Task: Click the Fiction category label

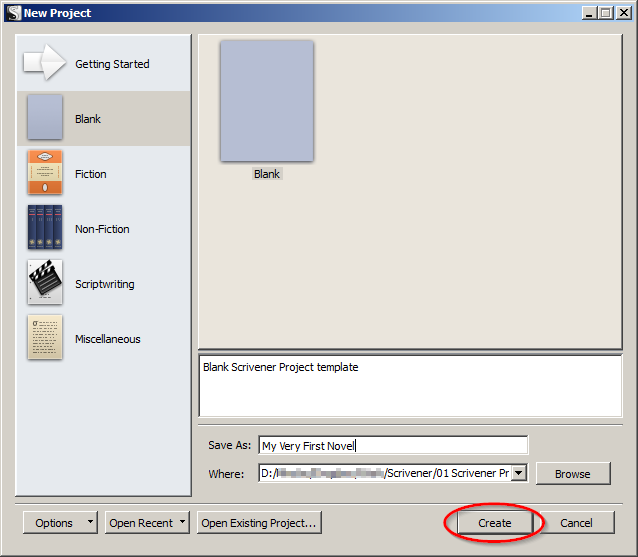Action: click(90, 174)
